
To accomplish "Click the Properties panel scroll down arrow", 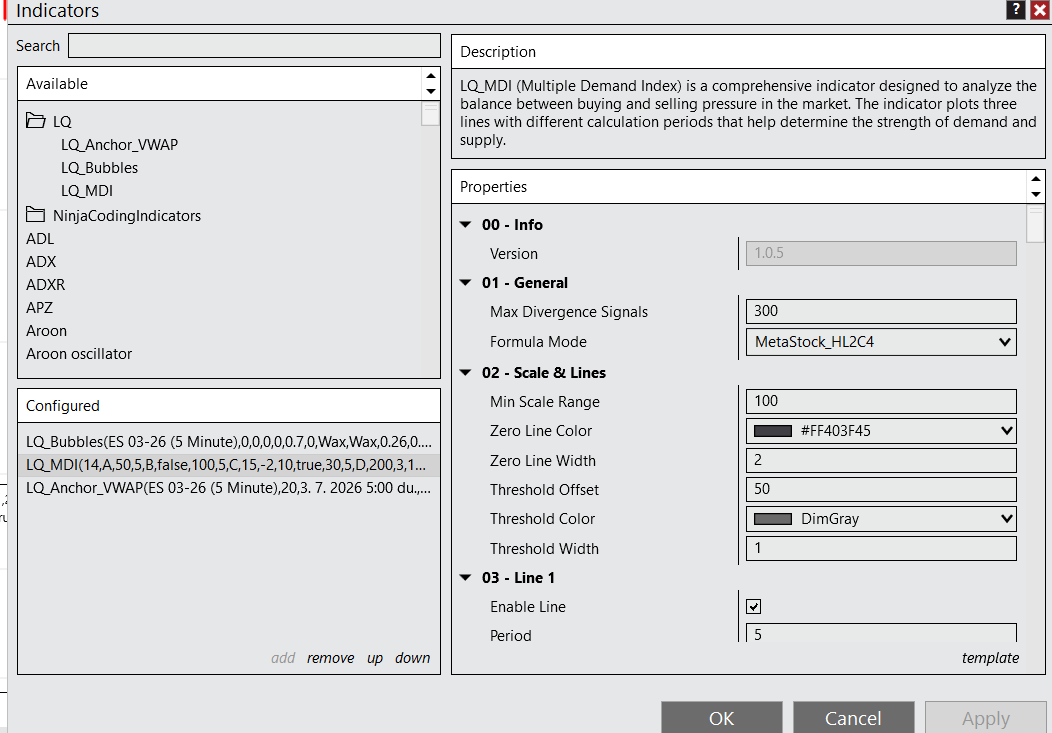I will 1035,193.
